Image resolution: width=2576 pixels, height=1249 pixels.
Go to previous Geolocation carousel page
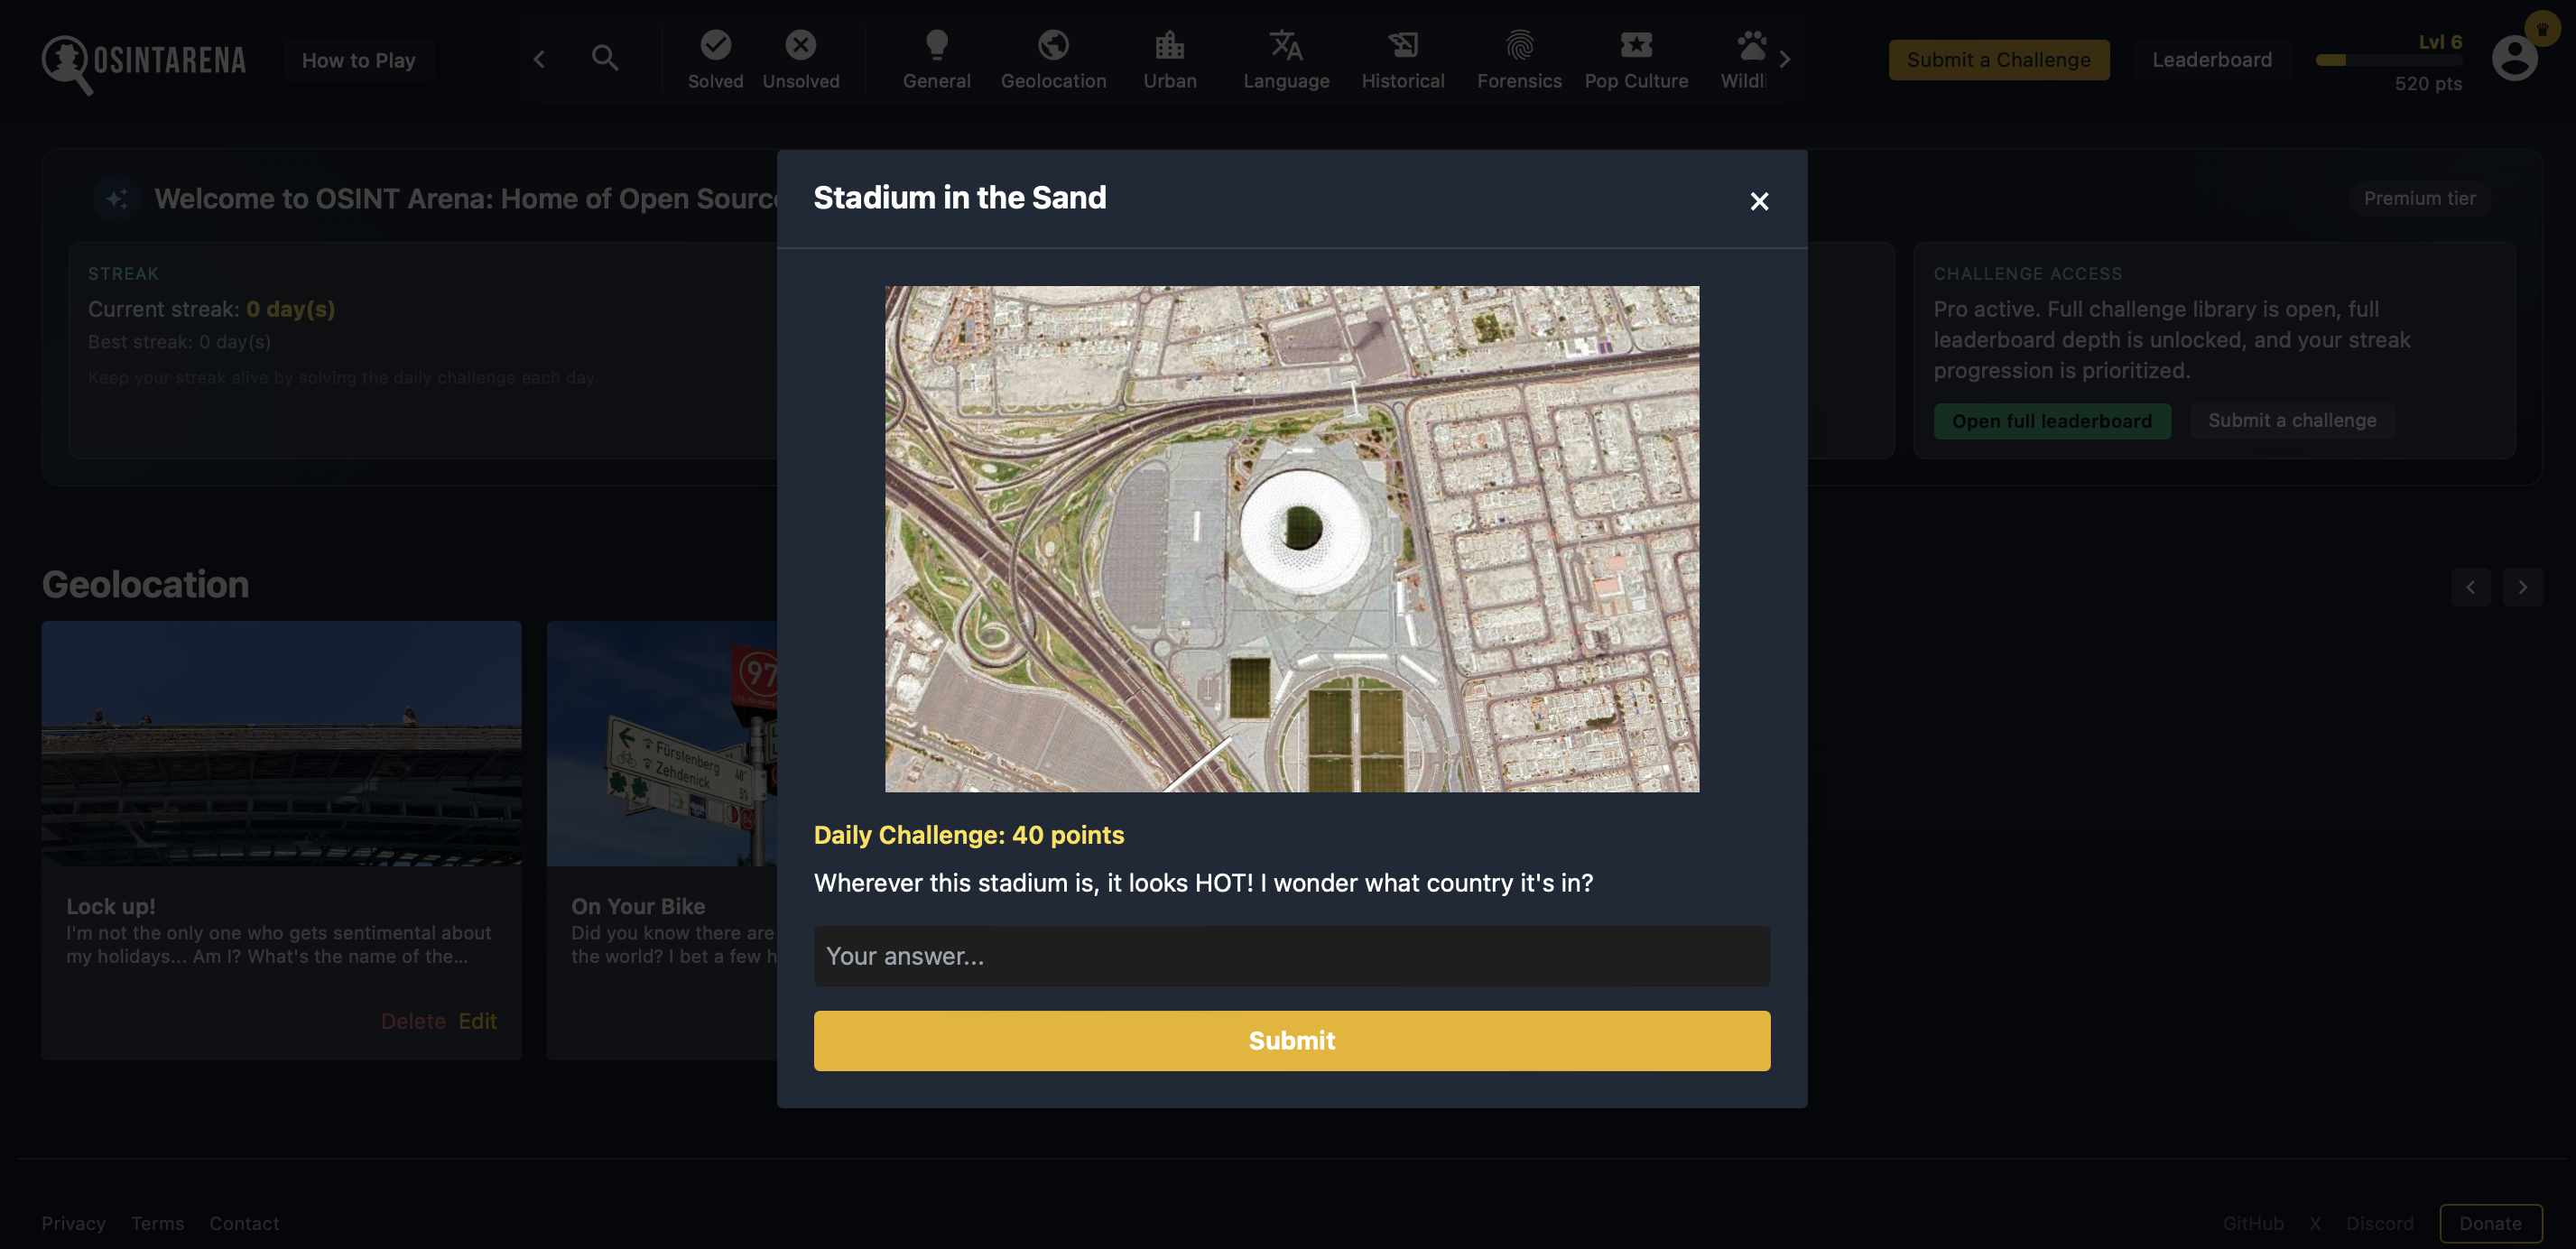(x=2470, y=587)
